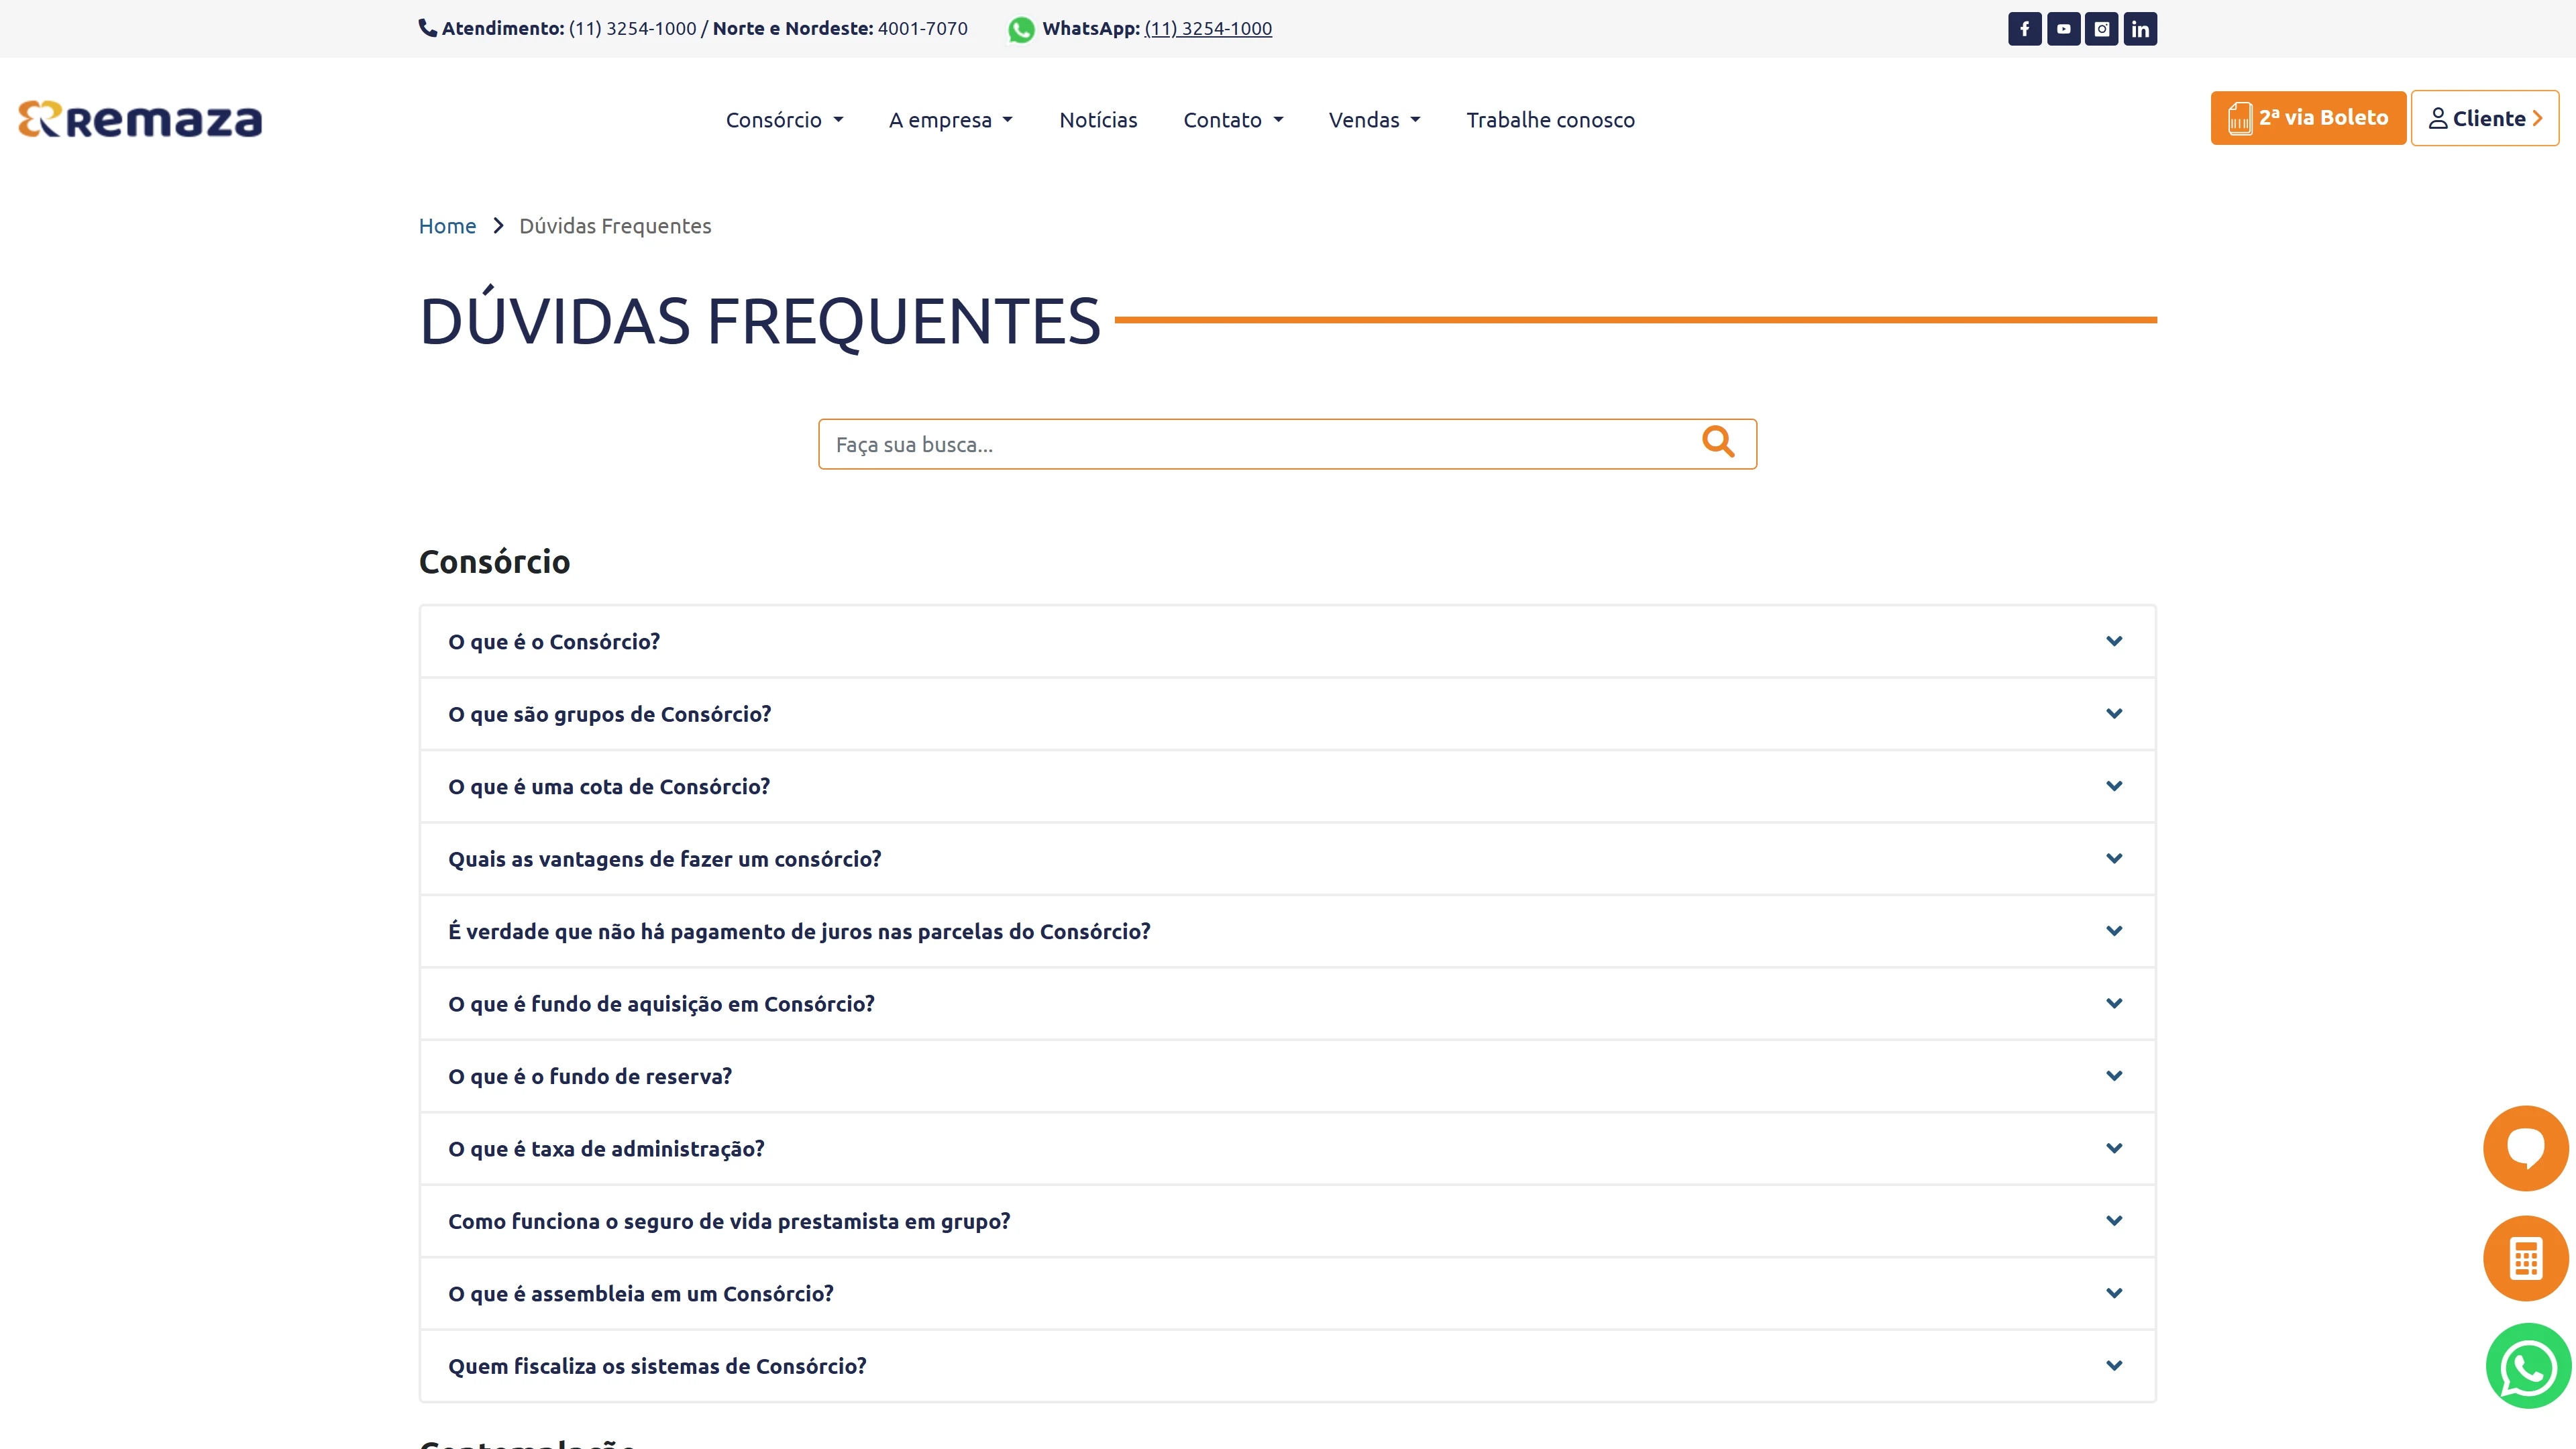Open the Facebook social icon
This screenshot has width=2576, height=1449.
click(2024, 29)
